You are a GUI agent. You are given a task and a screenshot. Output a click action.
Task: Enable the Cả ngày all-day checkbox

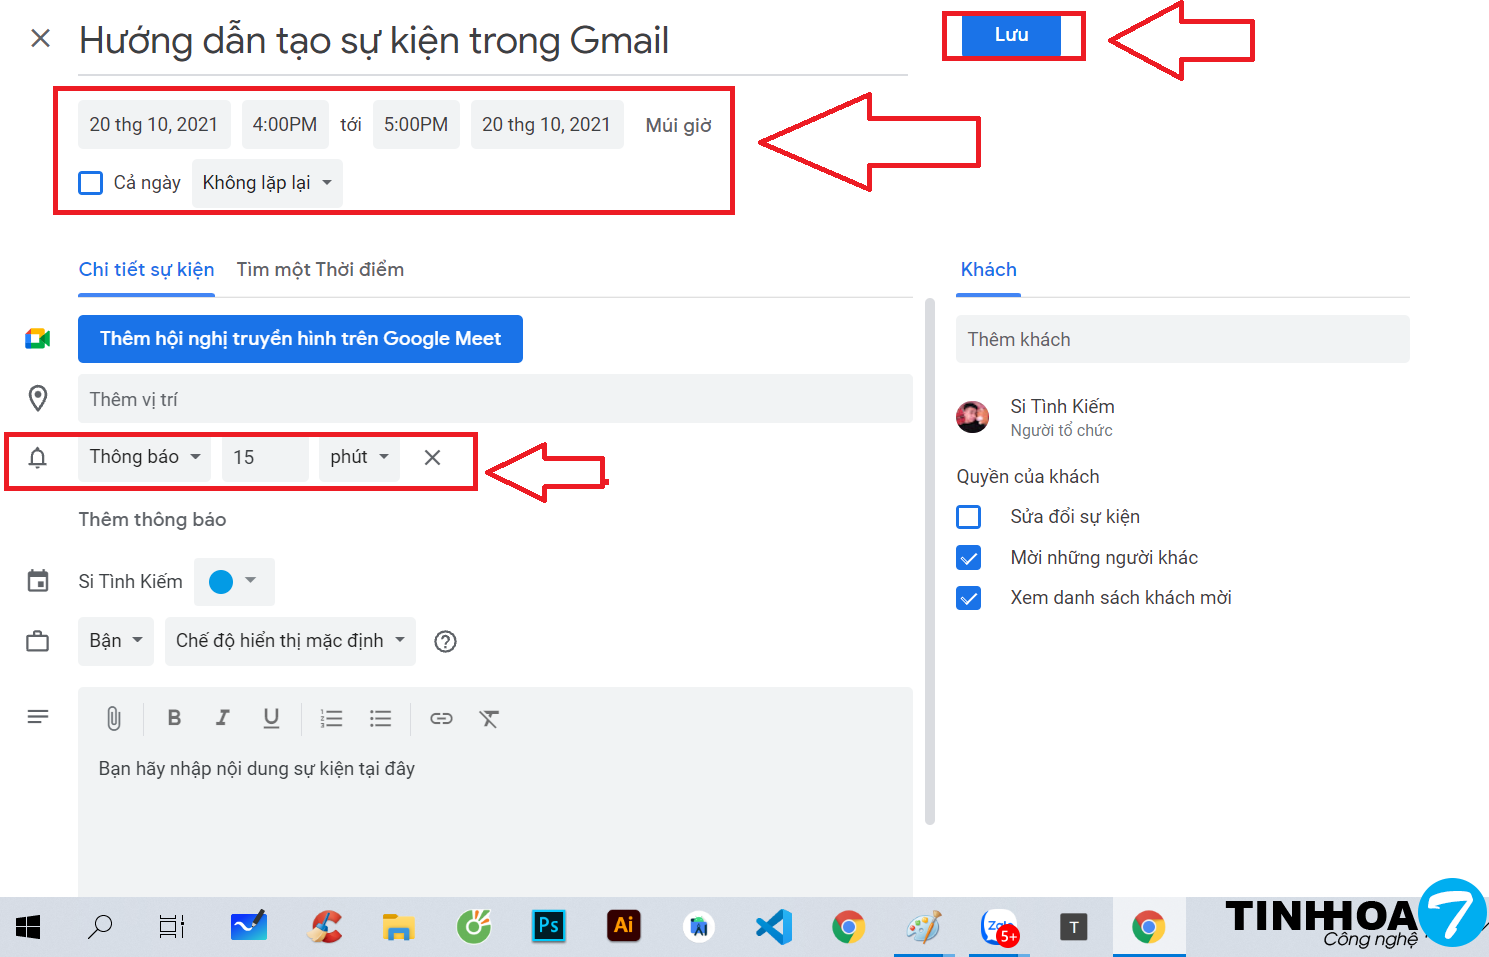tap(91, 183)
